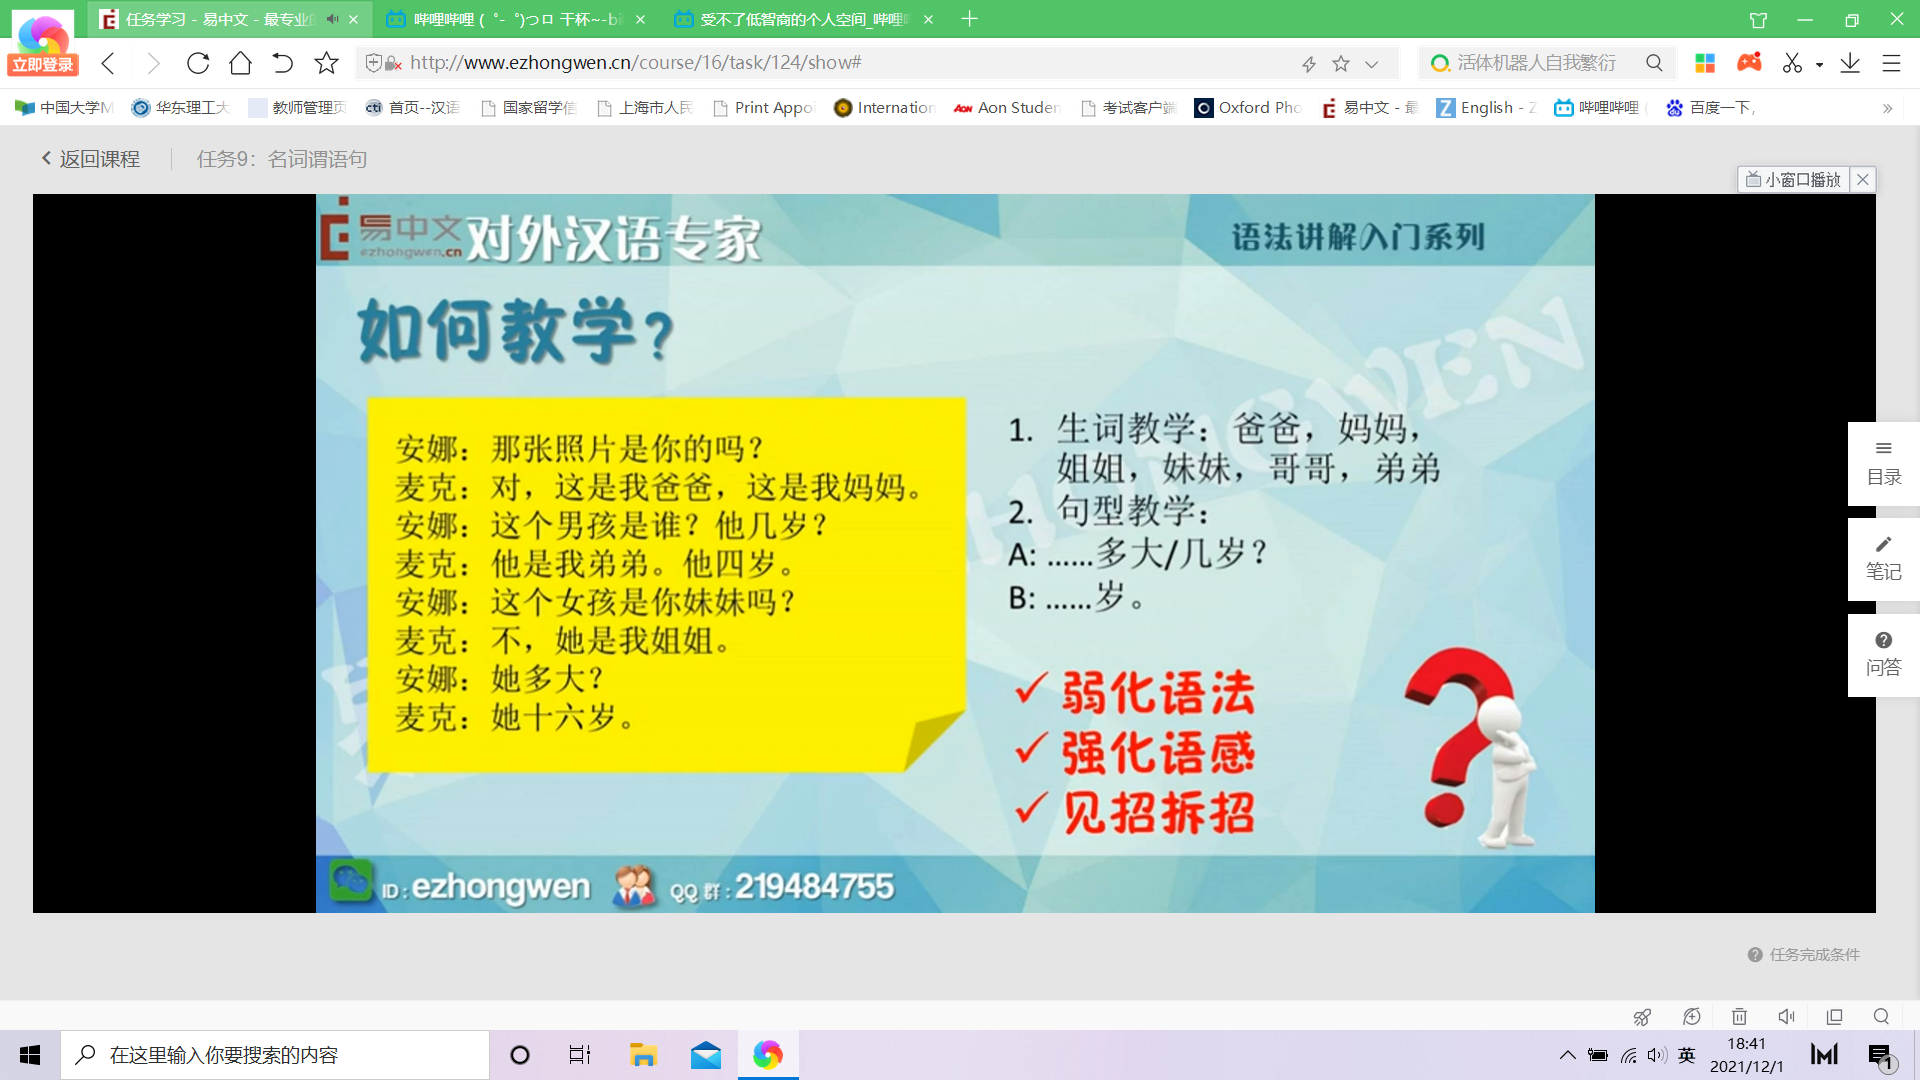Open the downloads arrow icon
This screenshot has height=1080, width=1920.
pyautogui.click(x=1850, y=63)
